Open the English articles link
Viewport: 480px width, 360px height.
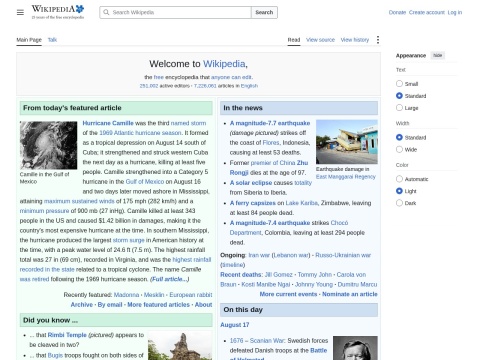[249, 86]
